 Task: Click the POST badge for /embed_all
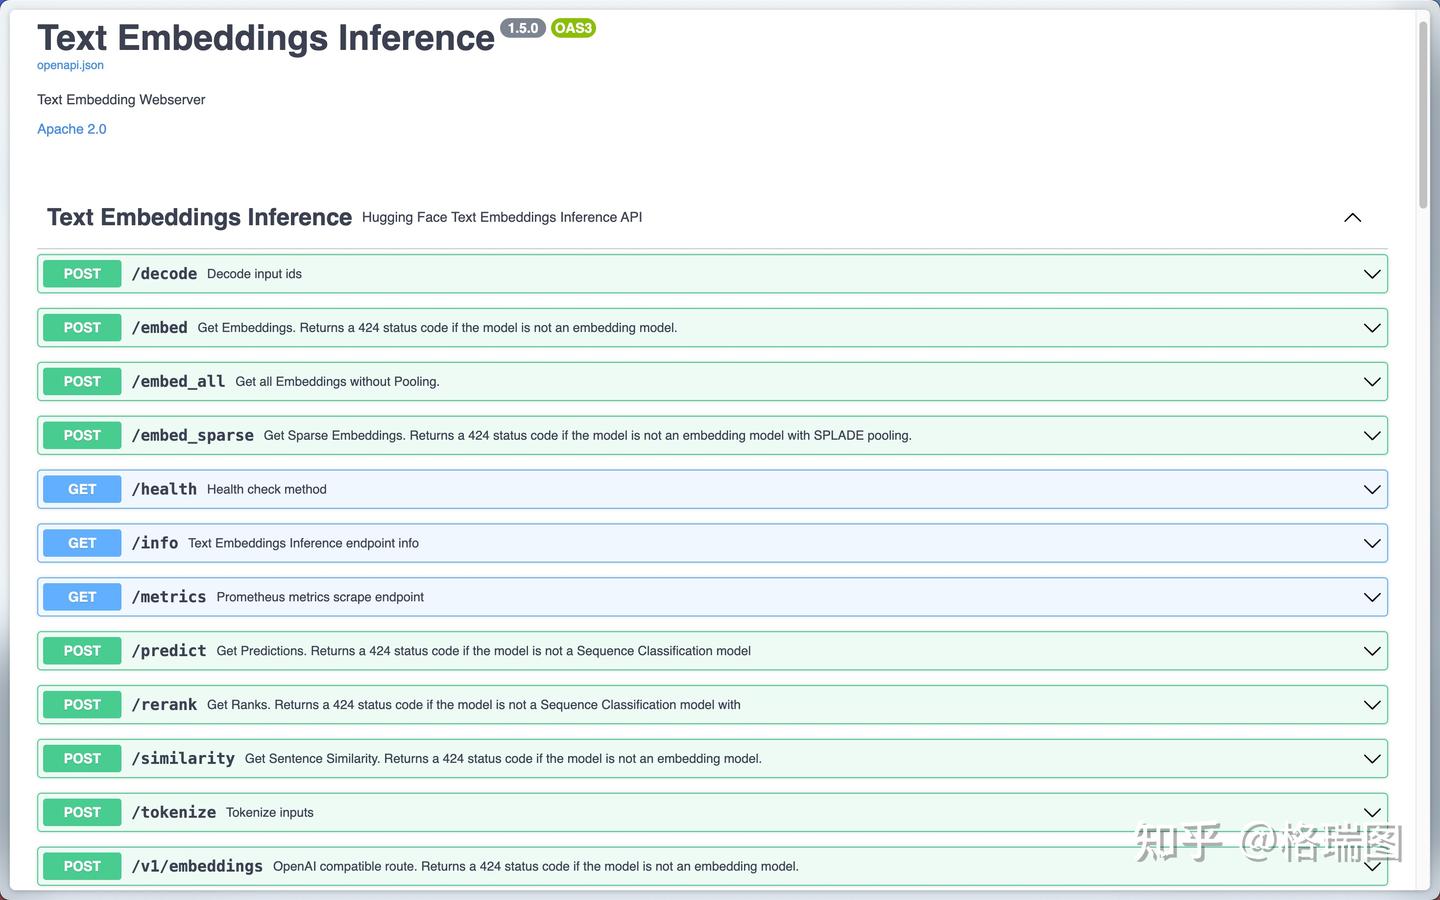click(x=82, y=382)
